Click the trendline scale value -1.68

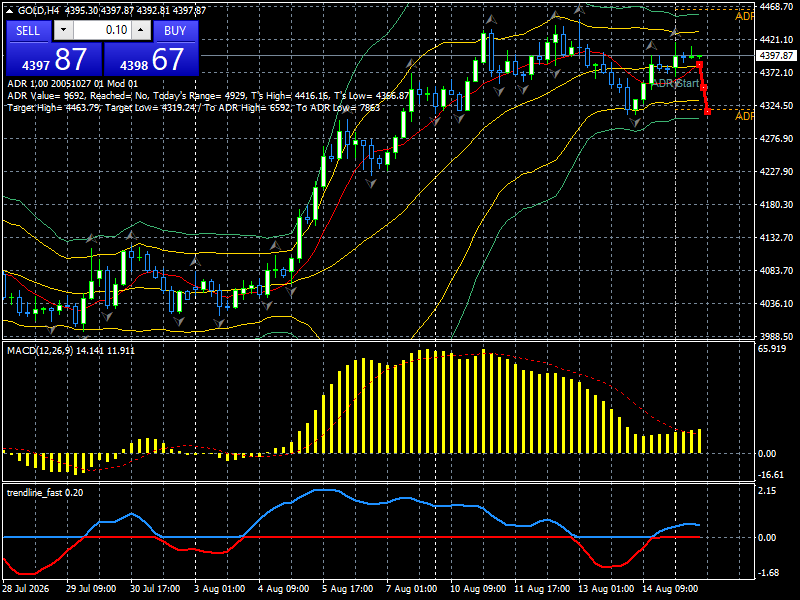(769, 572)
